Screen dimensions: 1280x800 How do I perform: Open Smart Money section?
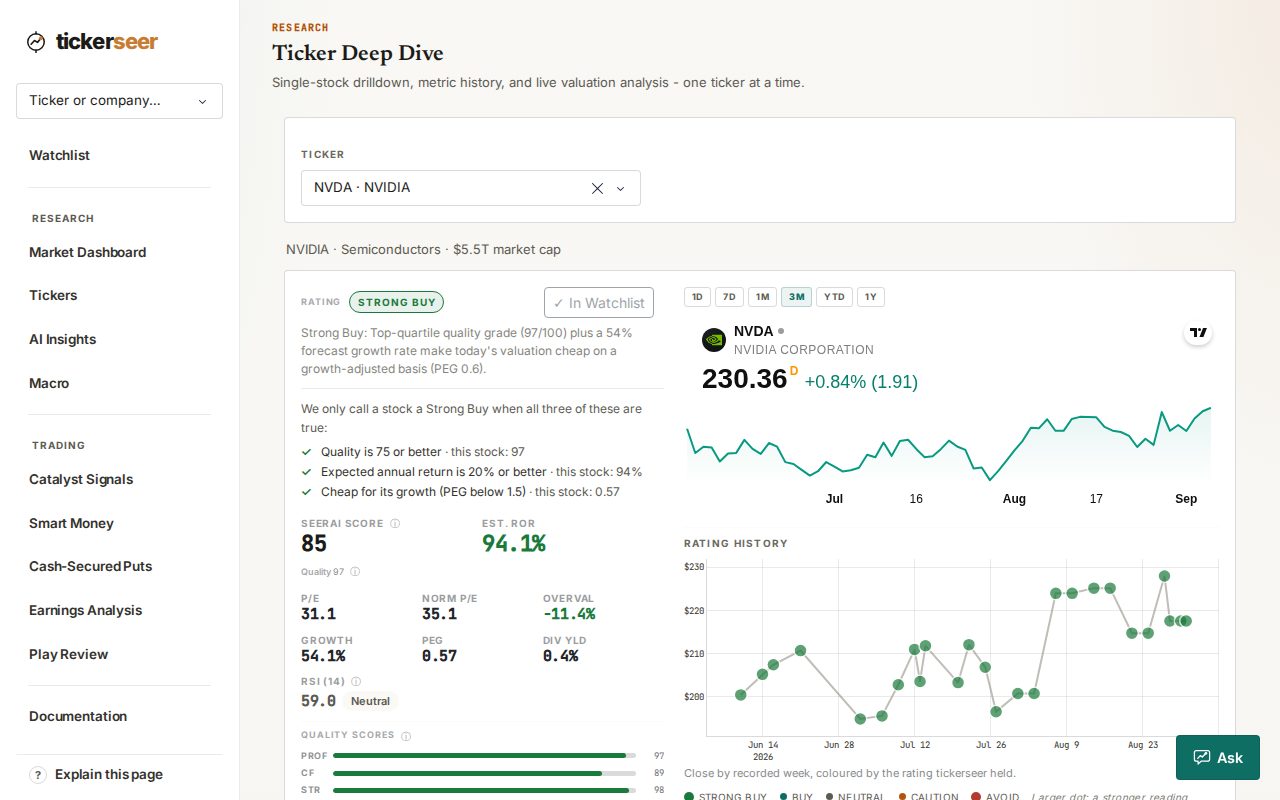coord(71,523)
